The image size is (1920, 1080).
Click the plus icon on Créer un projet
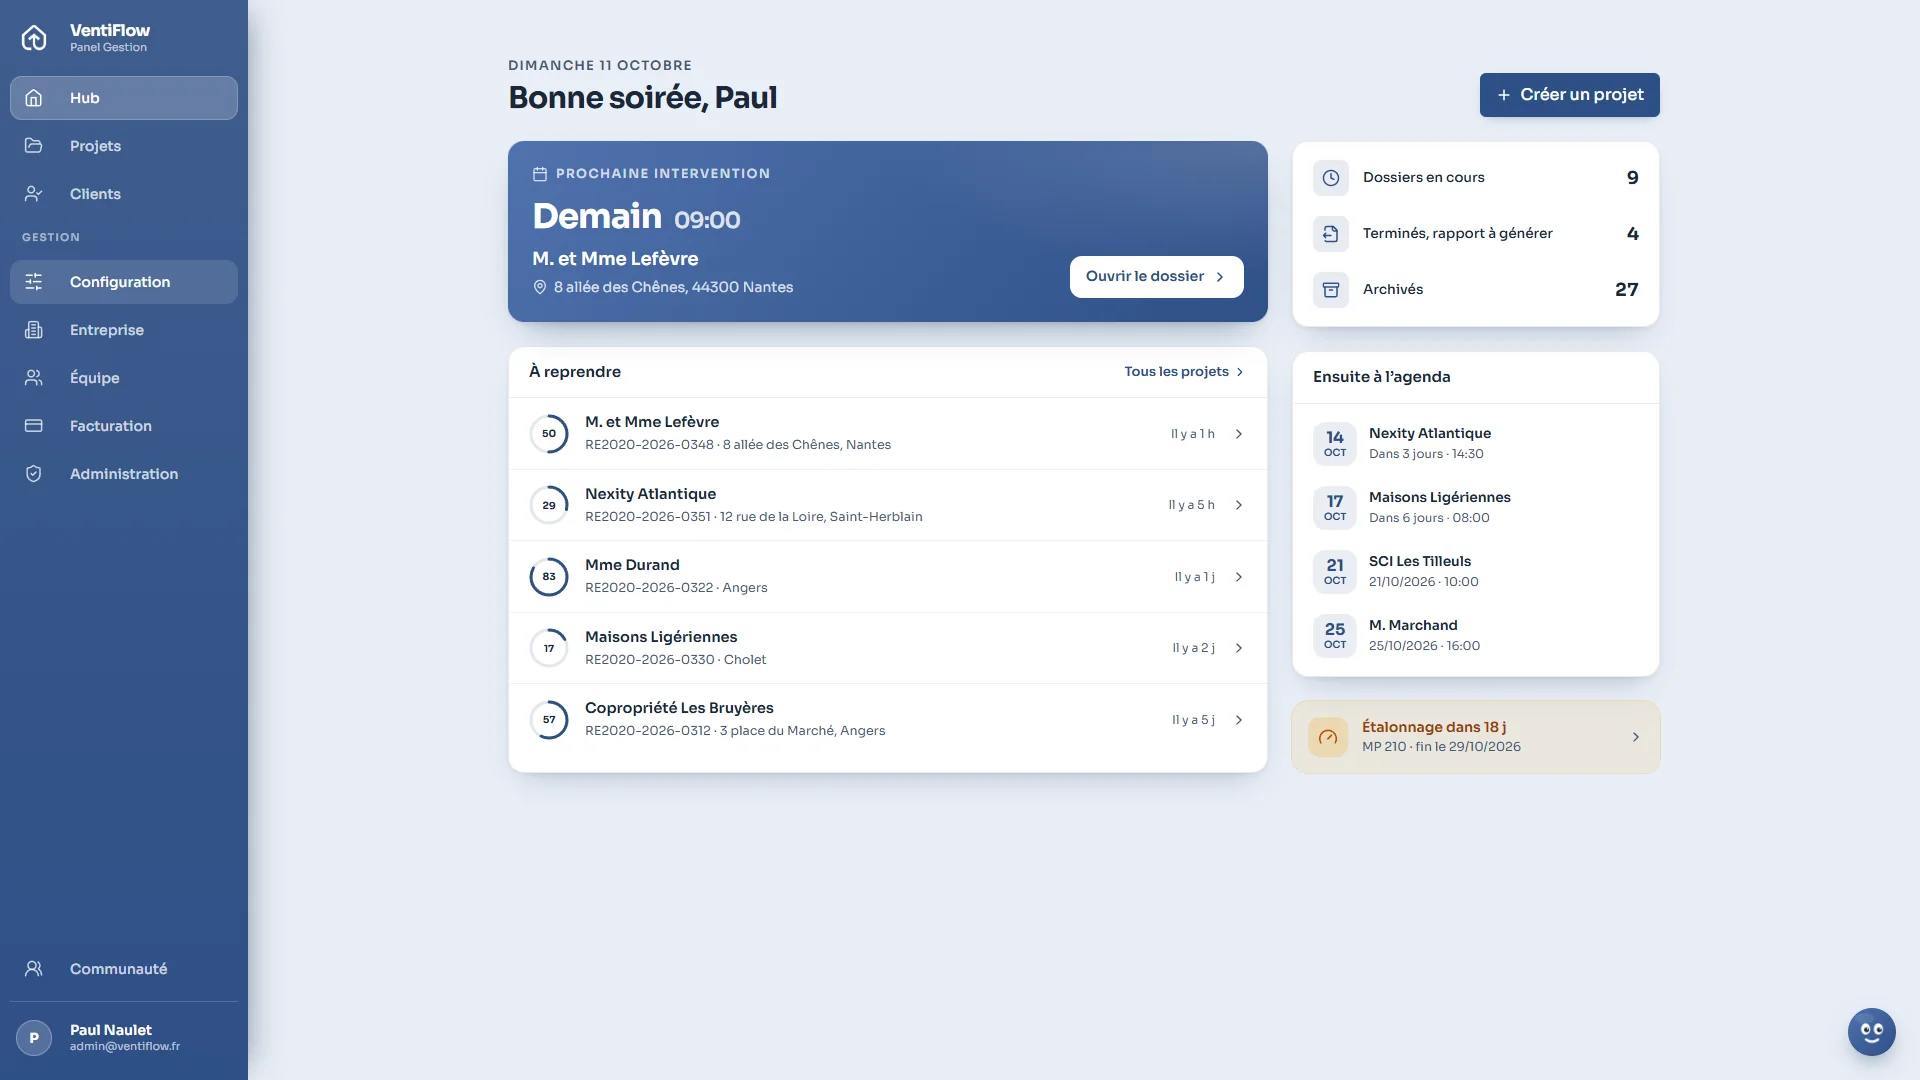click(x=1504, y=95)
